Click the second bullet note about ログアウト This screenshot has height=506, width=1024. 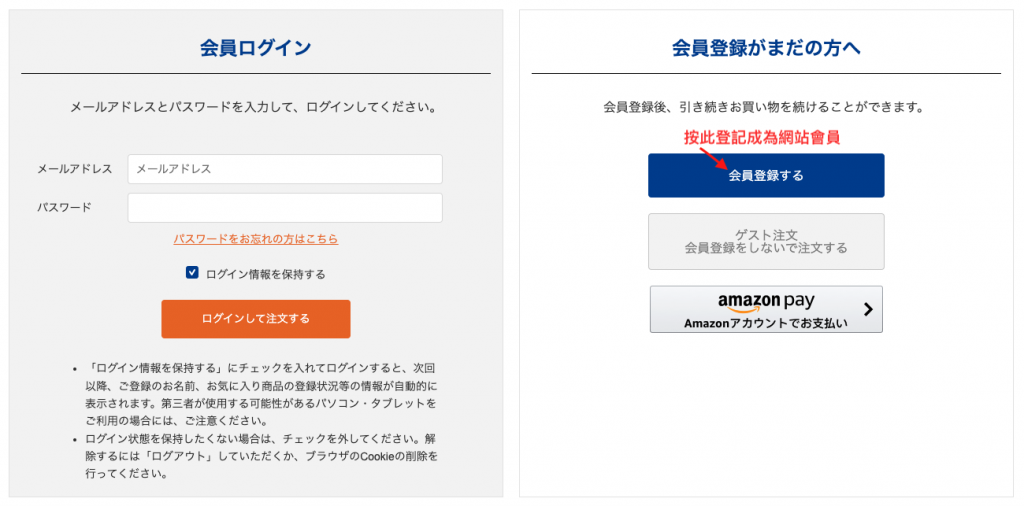[262, 455]
